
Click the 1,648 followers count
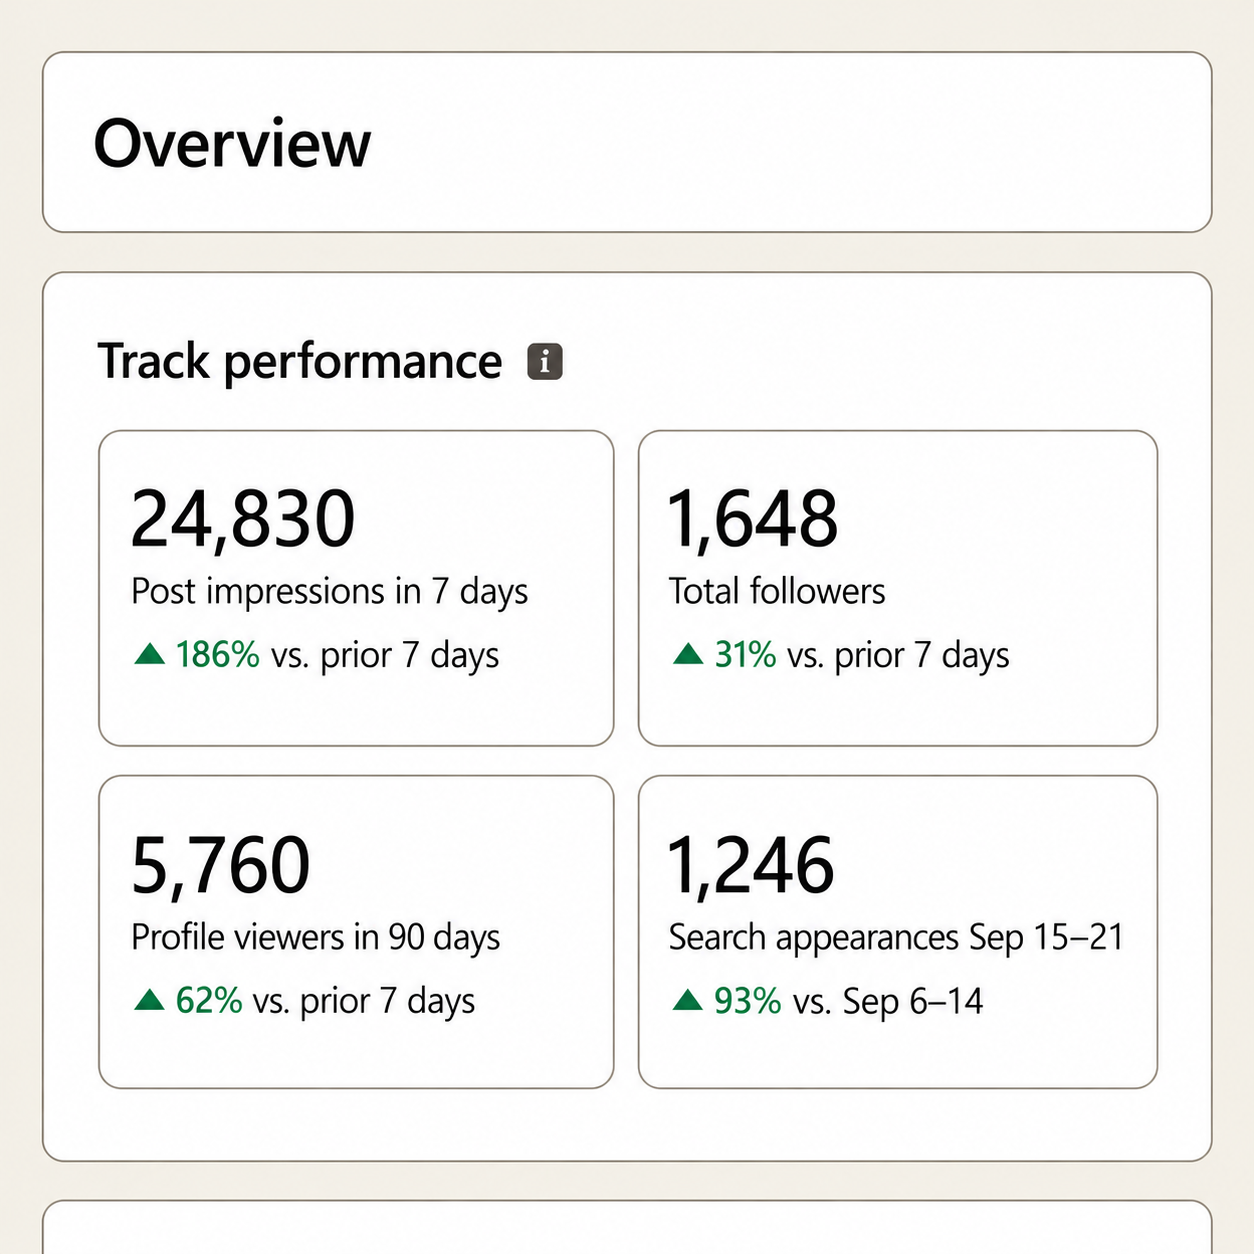click(752, 519)
